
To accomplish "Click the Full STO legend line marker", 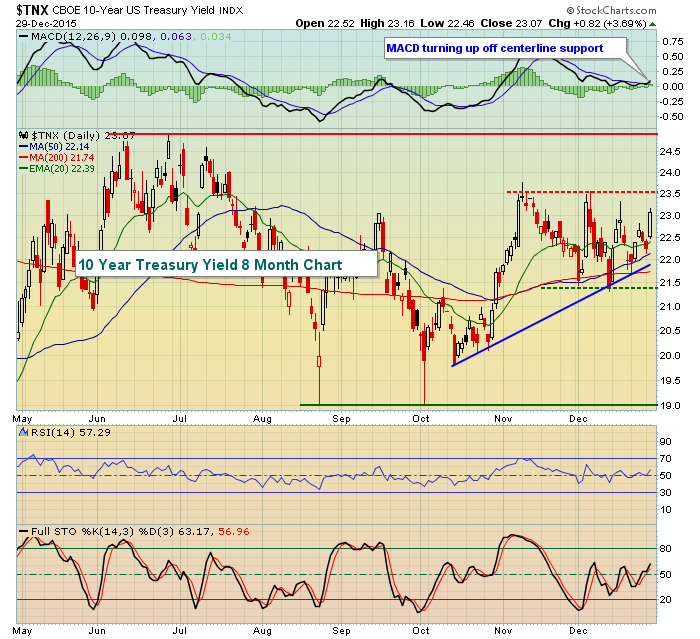I will point(23,531).
